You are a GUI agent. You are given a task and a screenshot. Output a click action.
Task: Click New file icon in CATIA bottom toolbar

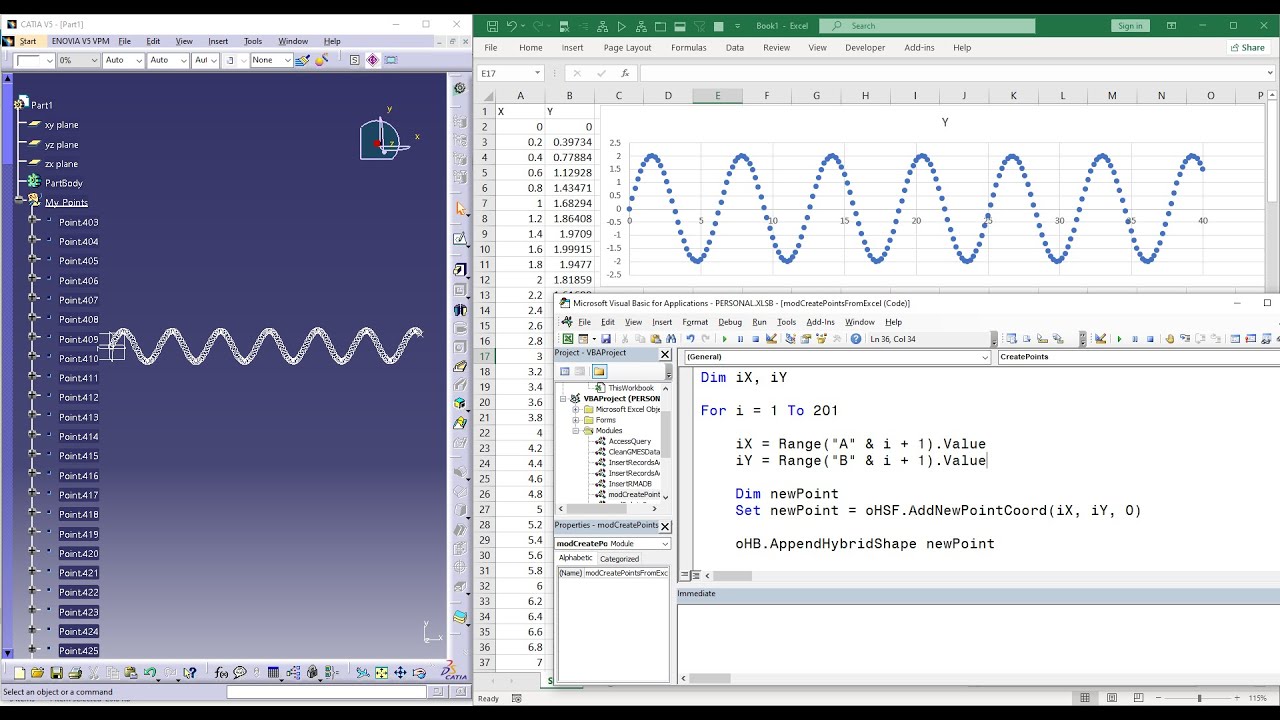tap(19, 673)
